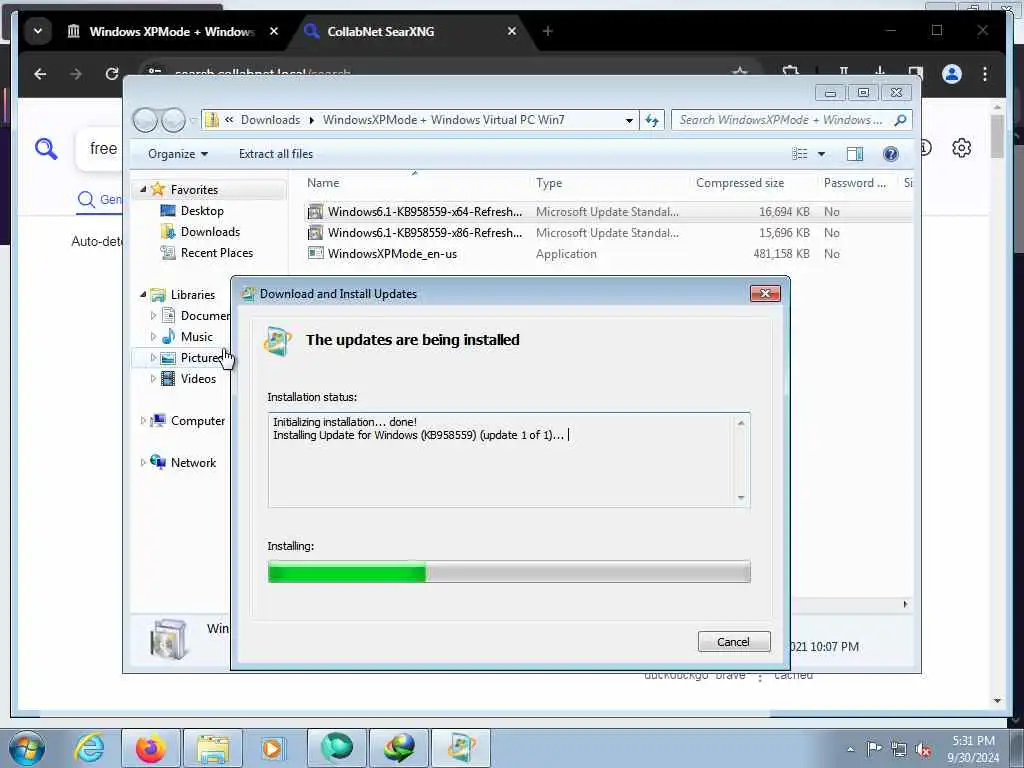Open SearXNG settings gear
The height and width of the screenshot is (768, 1024).
pos(961,148)
